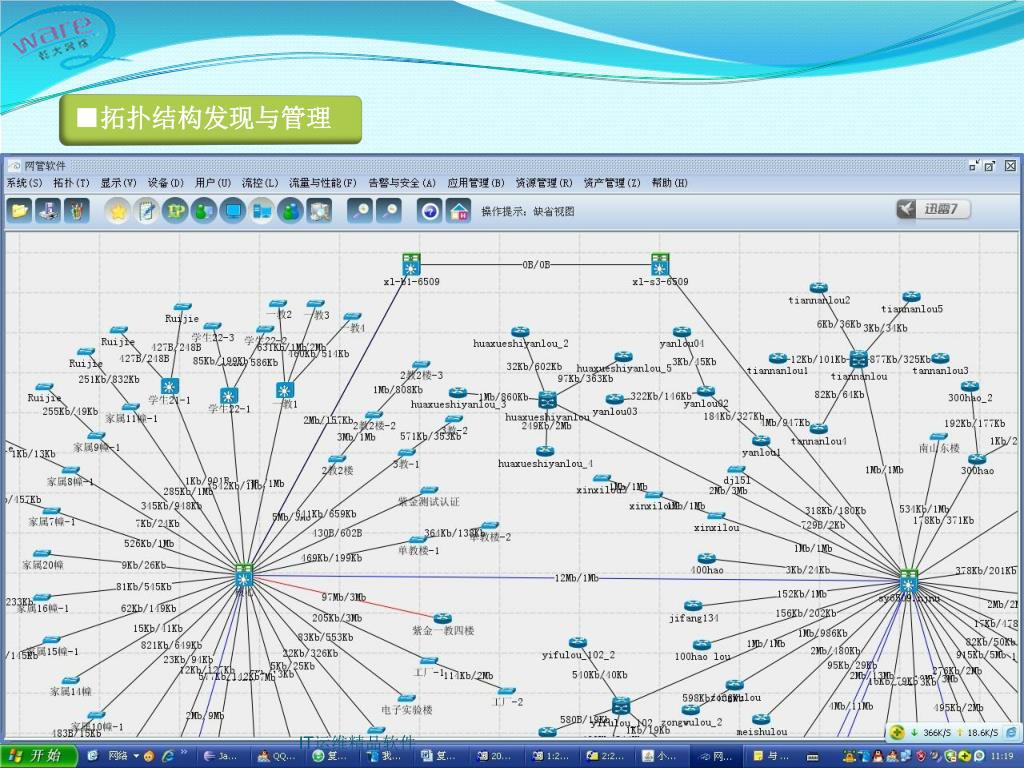Select the tiannanlou switch node
The height and width of the screenshot is (768, 1024).
pyautogui.click(x=859, y=359)
